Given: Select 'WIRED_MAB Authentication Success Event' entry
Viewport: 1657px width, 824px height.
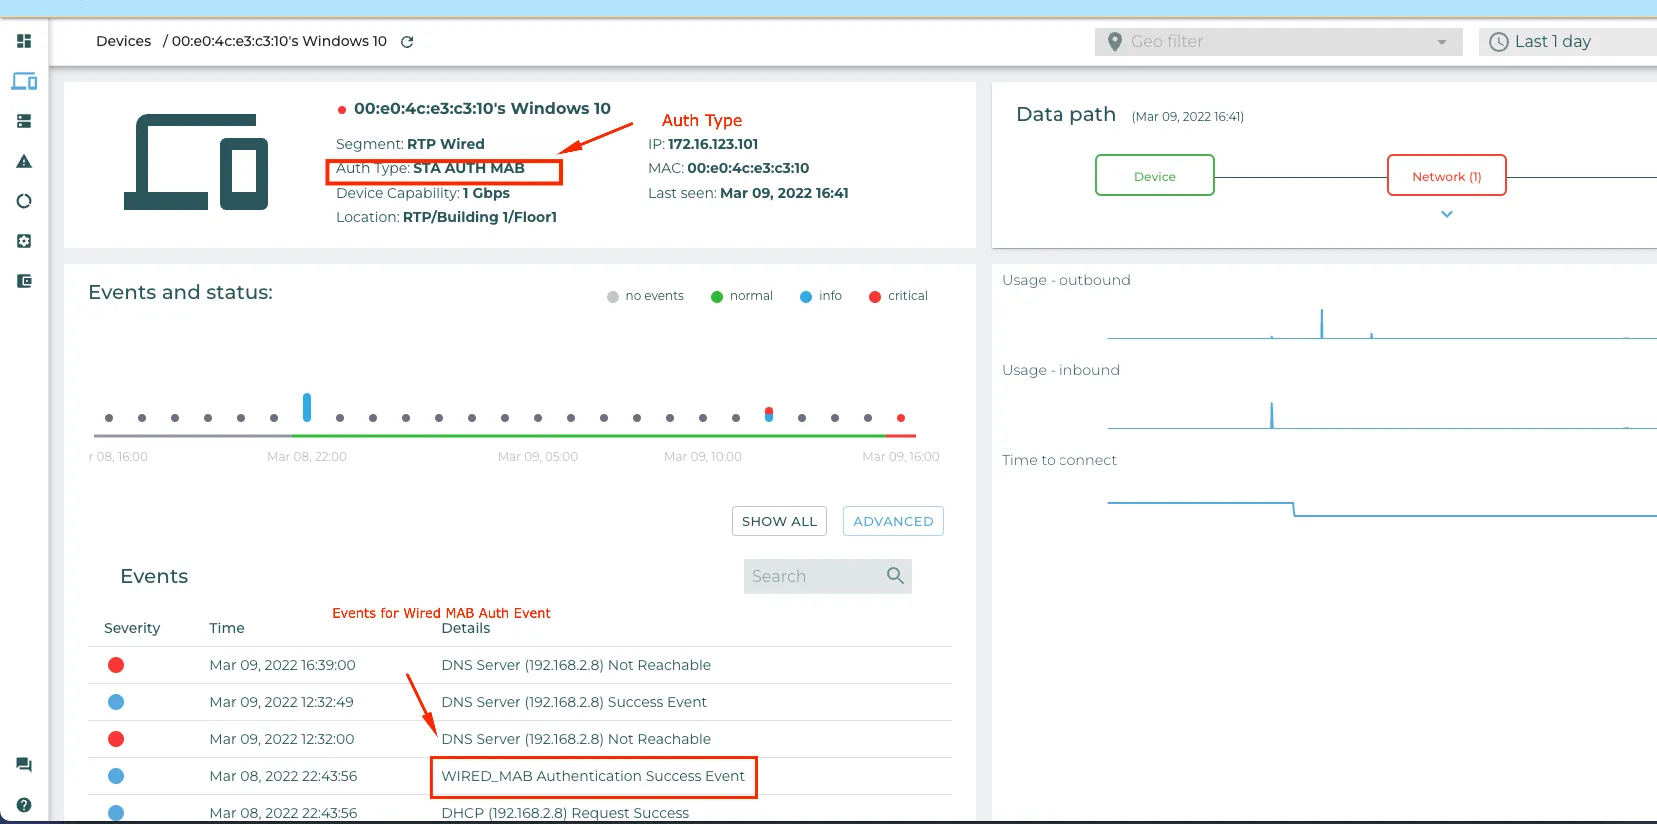Looking at the screenshot, I should (x=593, y=776).
